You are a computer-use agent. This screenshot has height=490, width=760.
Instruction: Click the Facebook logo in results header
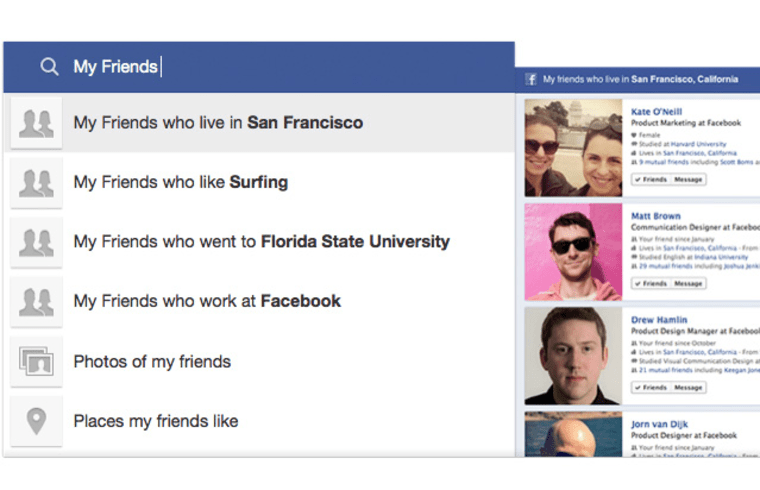[x=531, y=79]
